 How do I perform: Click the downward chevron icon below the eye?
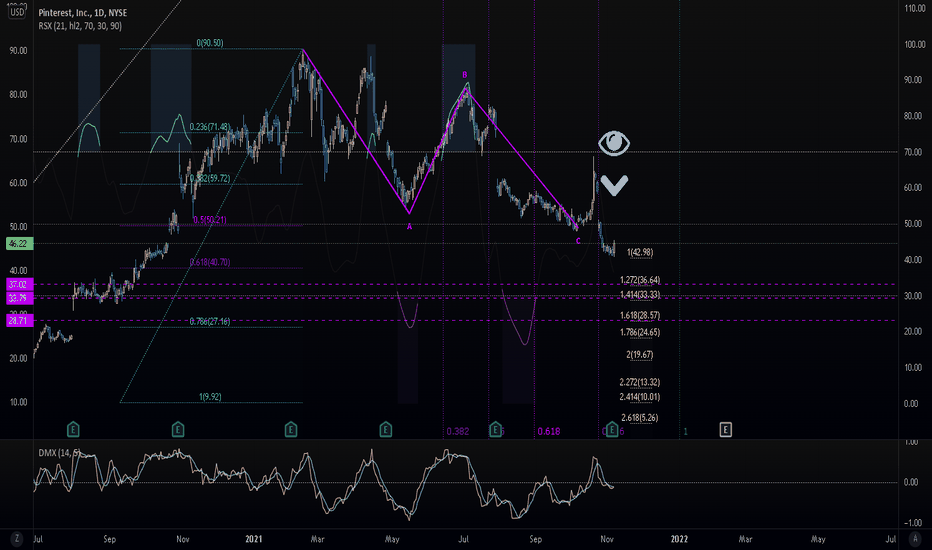pyautogui.click(x=614, y=185)
